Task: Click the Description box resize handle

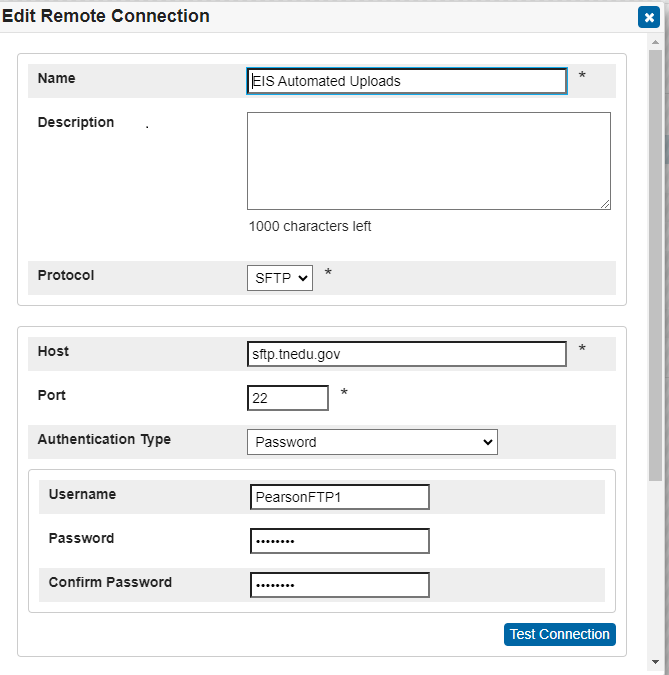Action: click(x=605, y=204)
